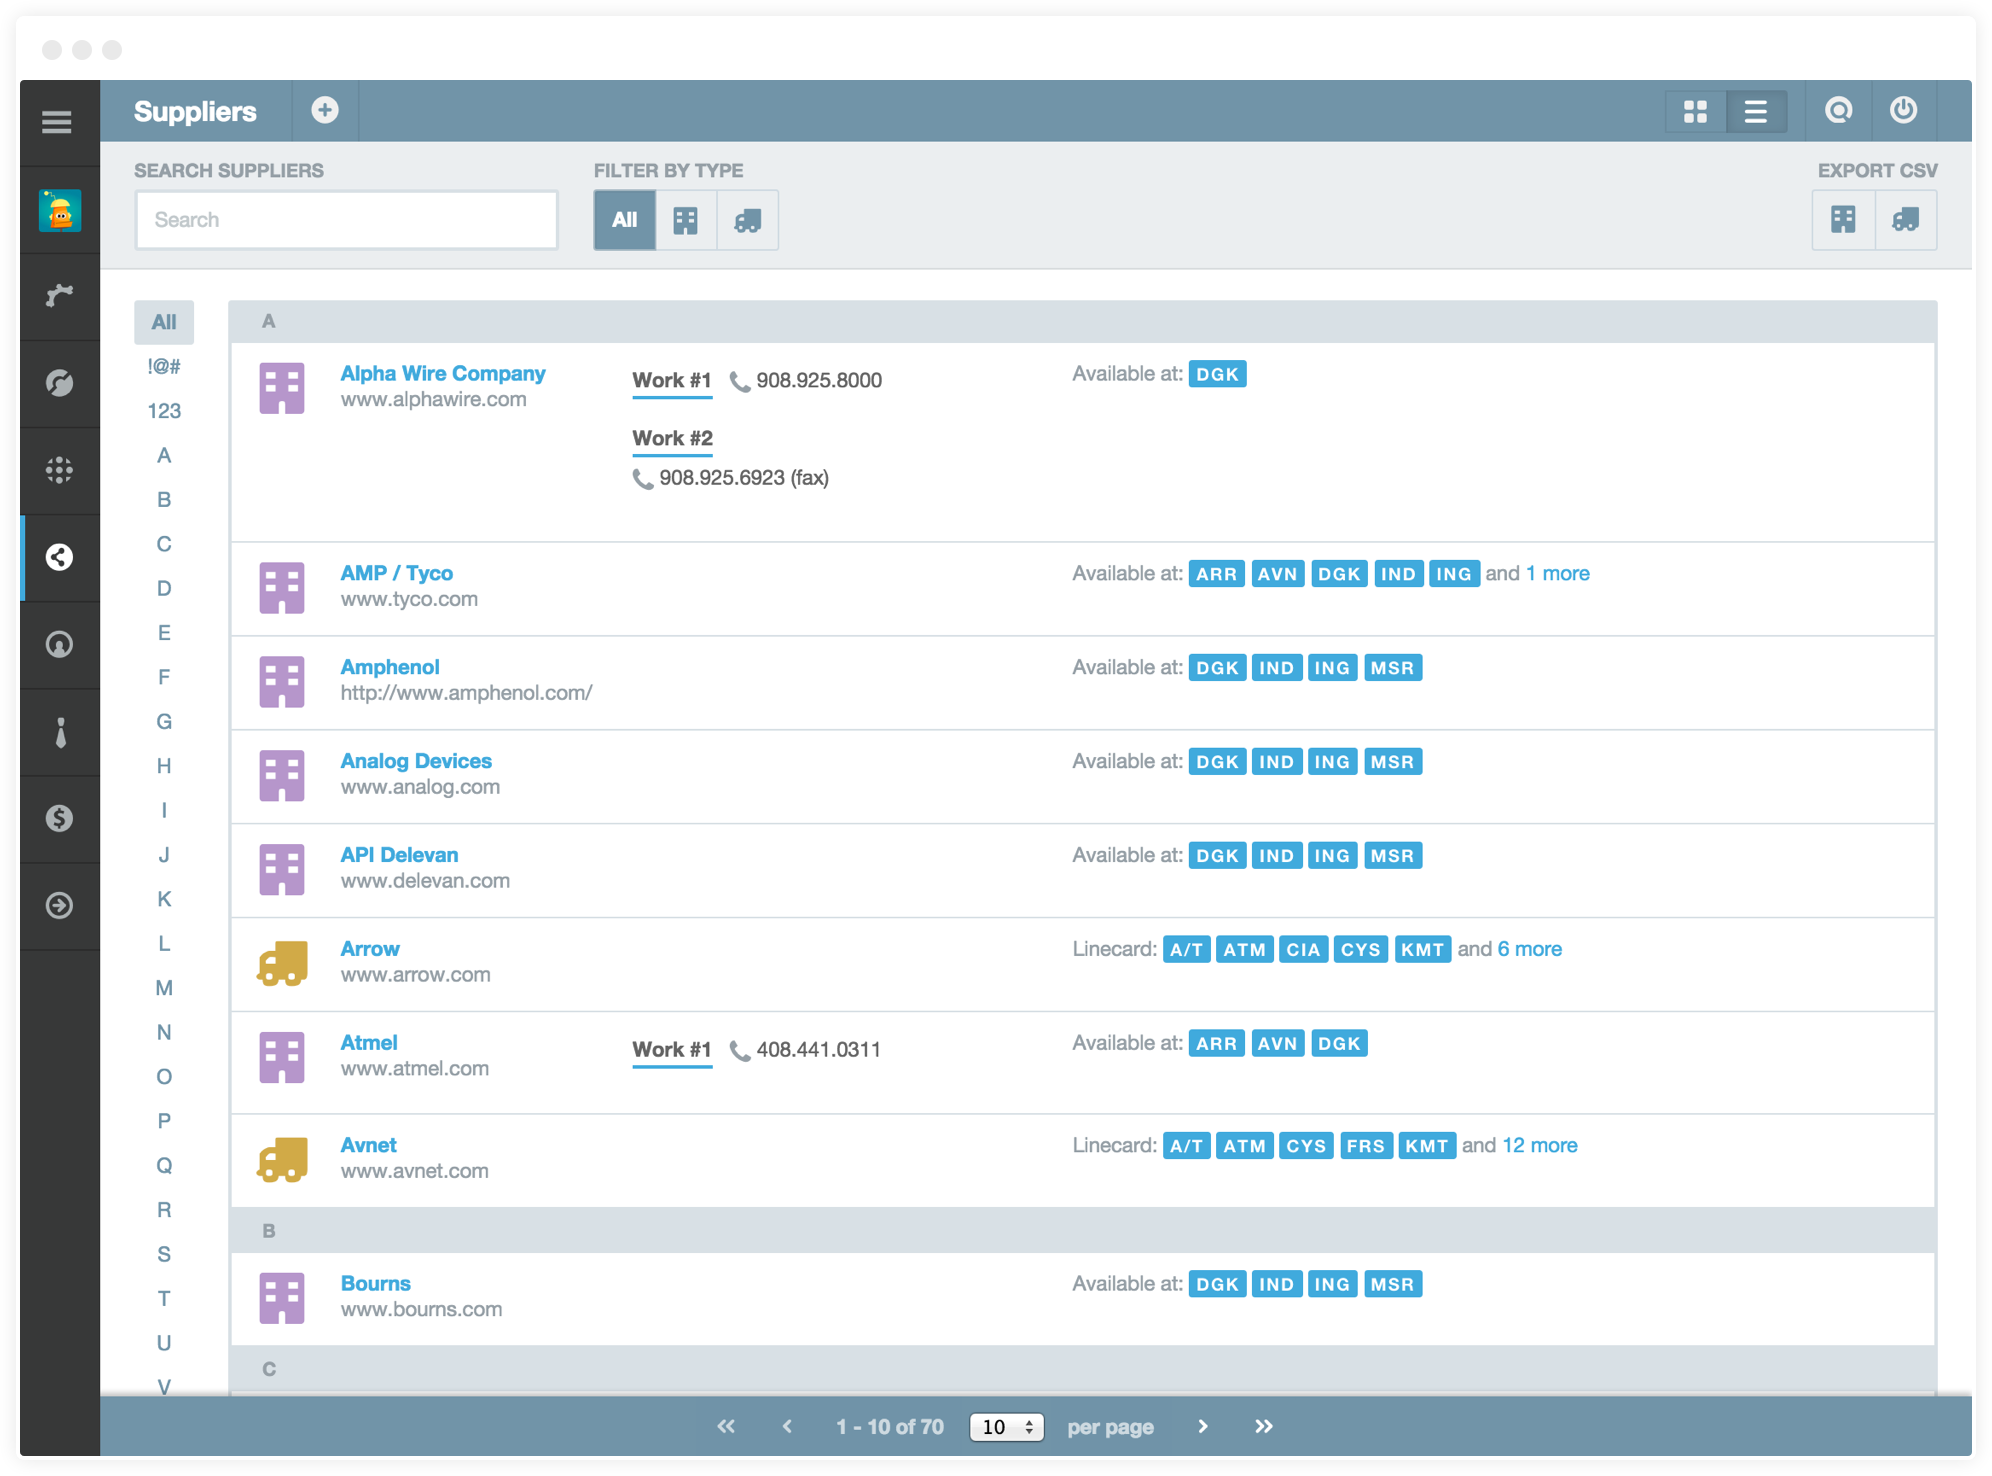Open the necktie icon in the sidebar
This screenshot has height=1476, width=1992.
(x=60, y=732)
